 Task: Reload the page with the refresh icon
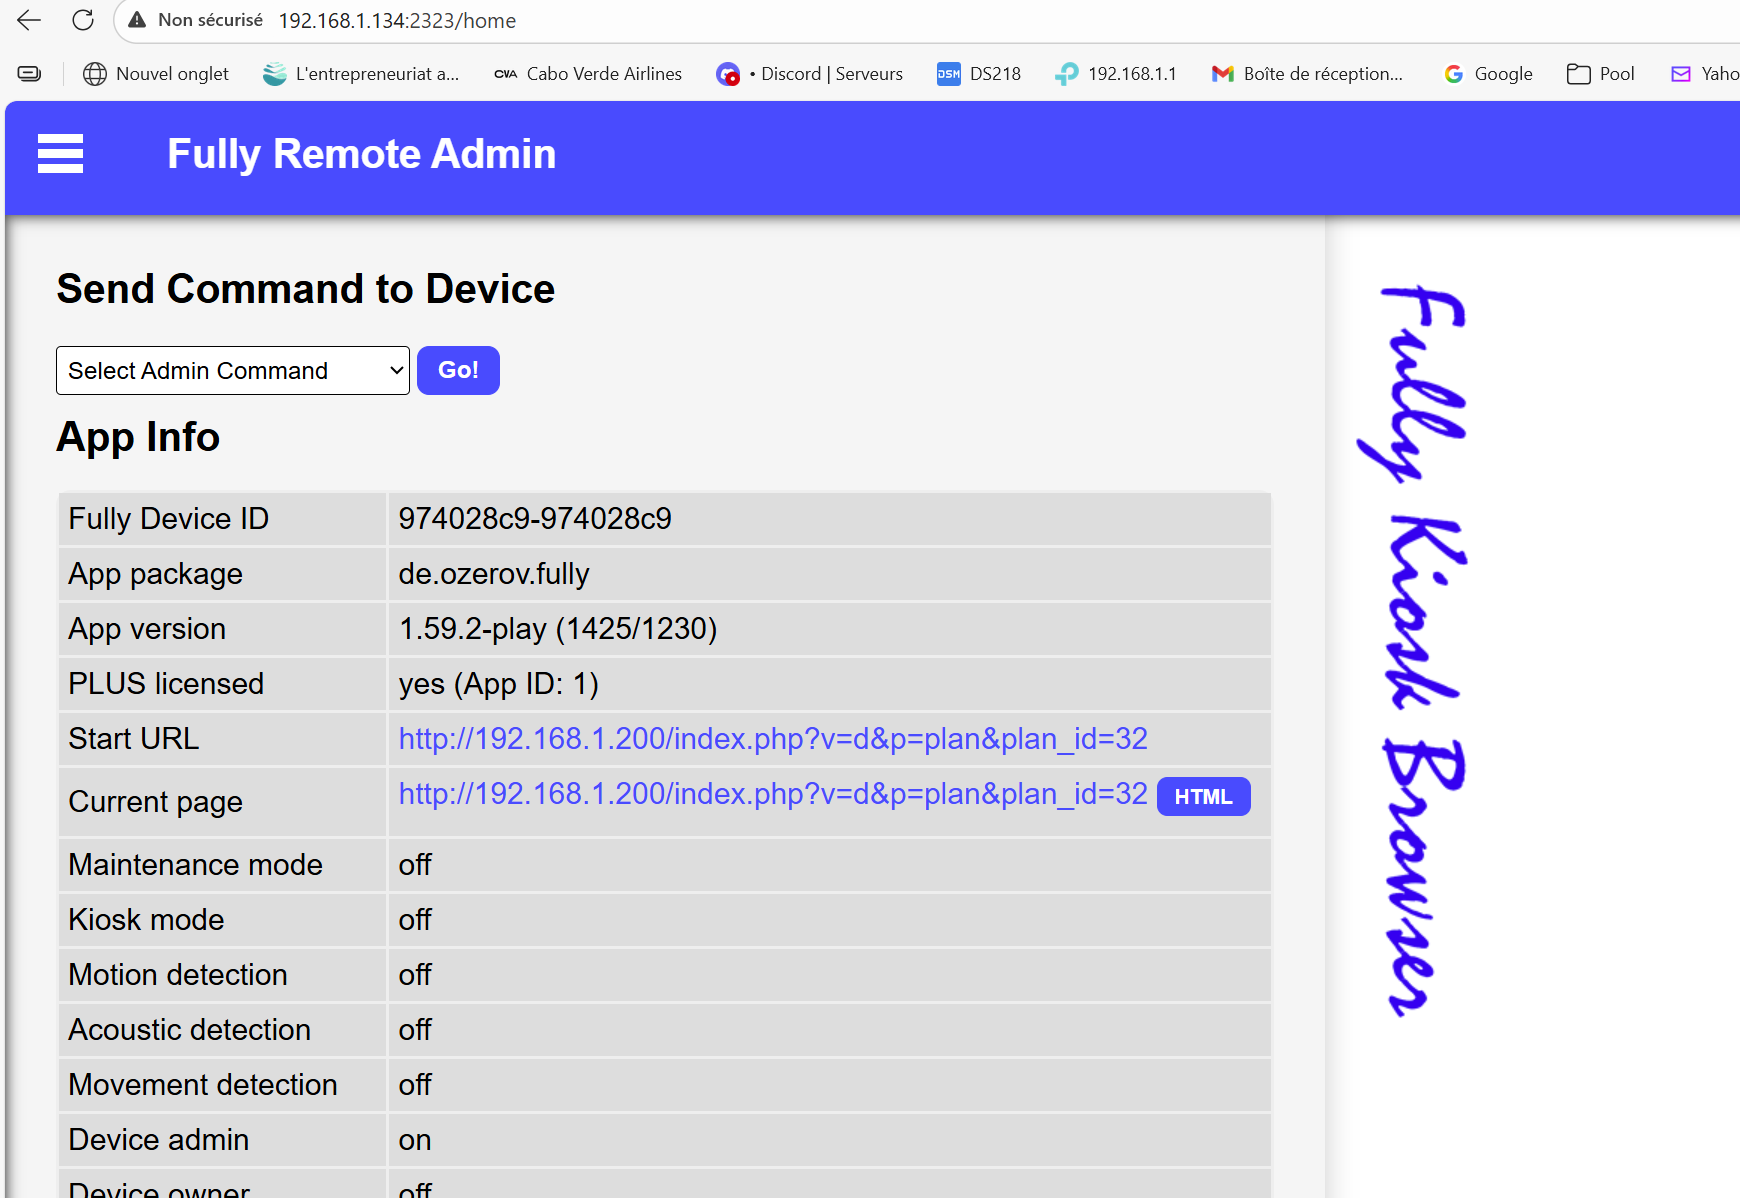pyautogui.click(x=83, y=20)
